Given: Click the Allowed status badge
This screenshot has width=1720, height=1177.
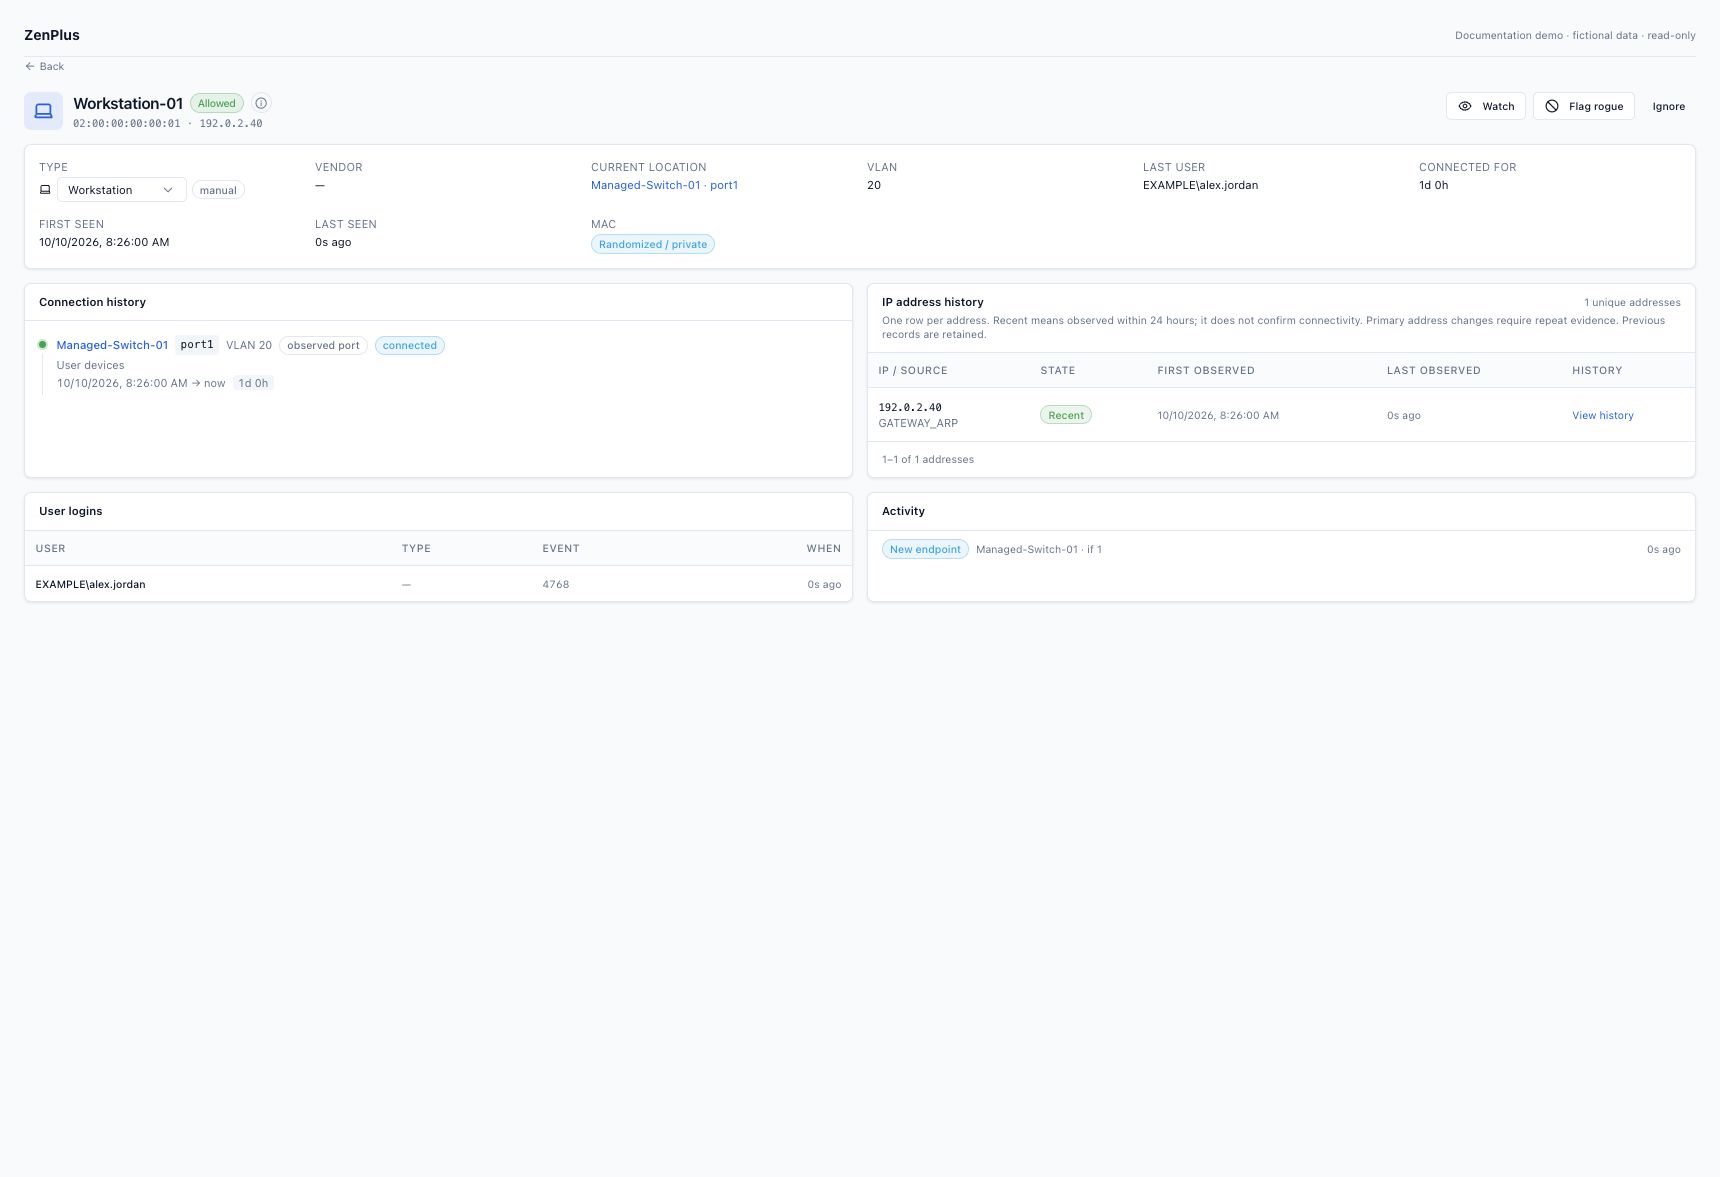Looking at the screenshot, I should pos(216,103).
